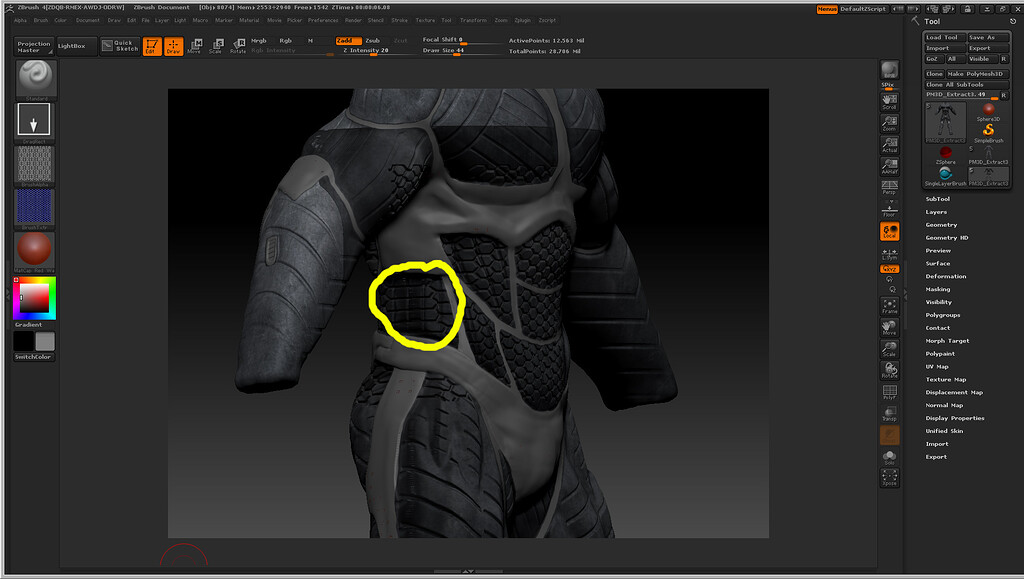The height and width of the screenshot is (579, 1024).
Task: Toggle Edit mode on the top shelf
Action: [151, 45]
